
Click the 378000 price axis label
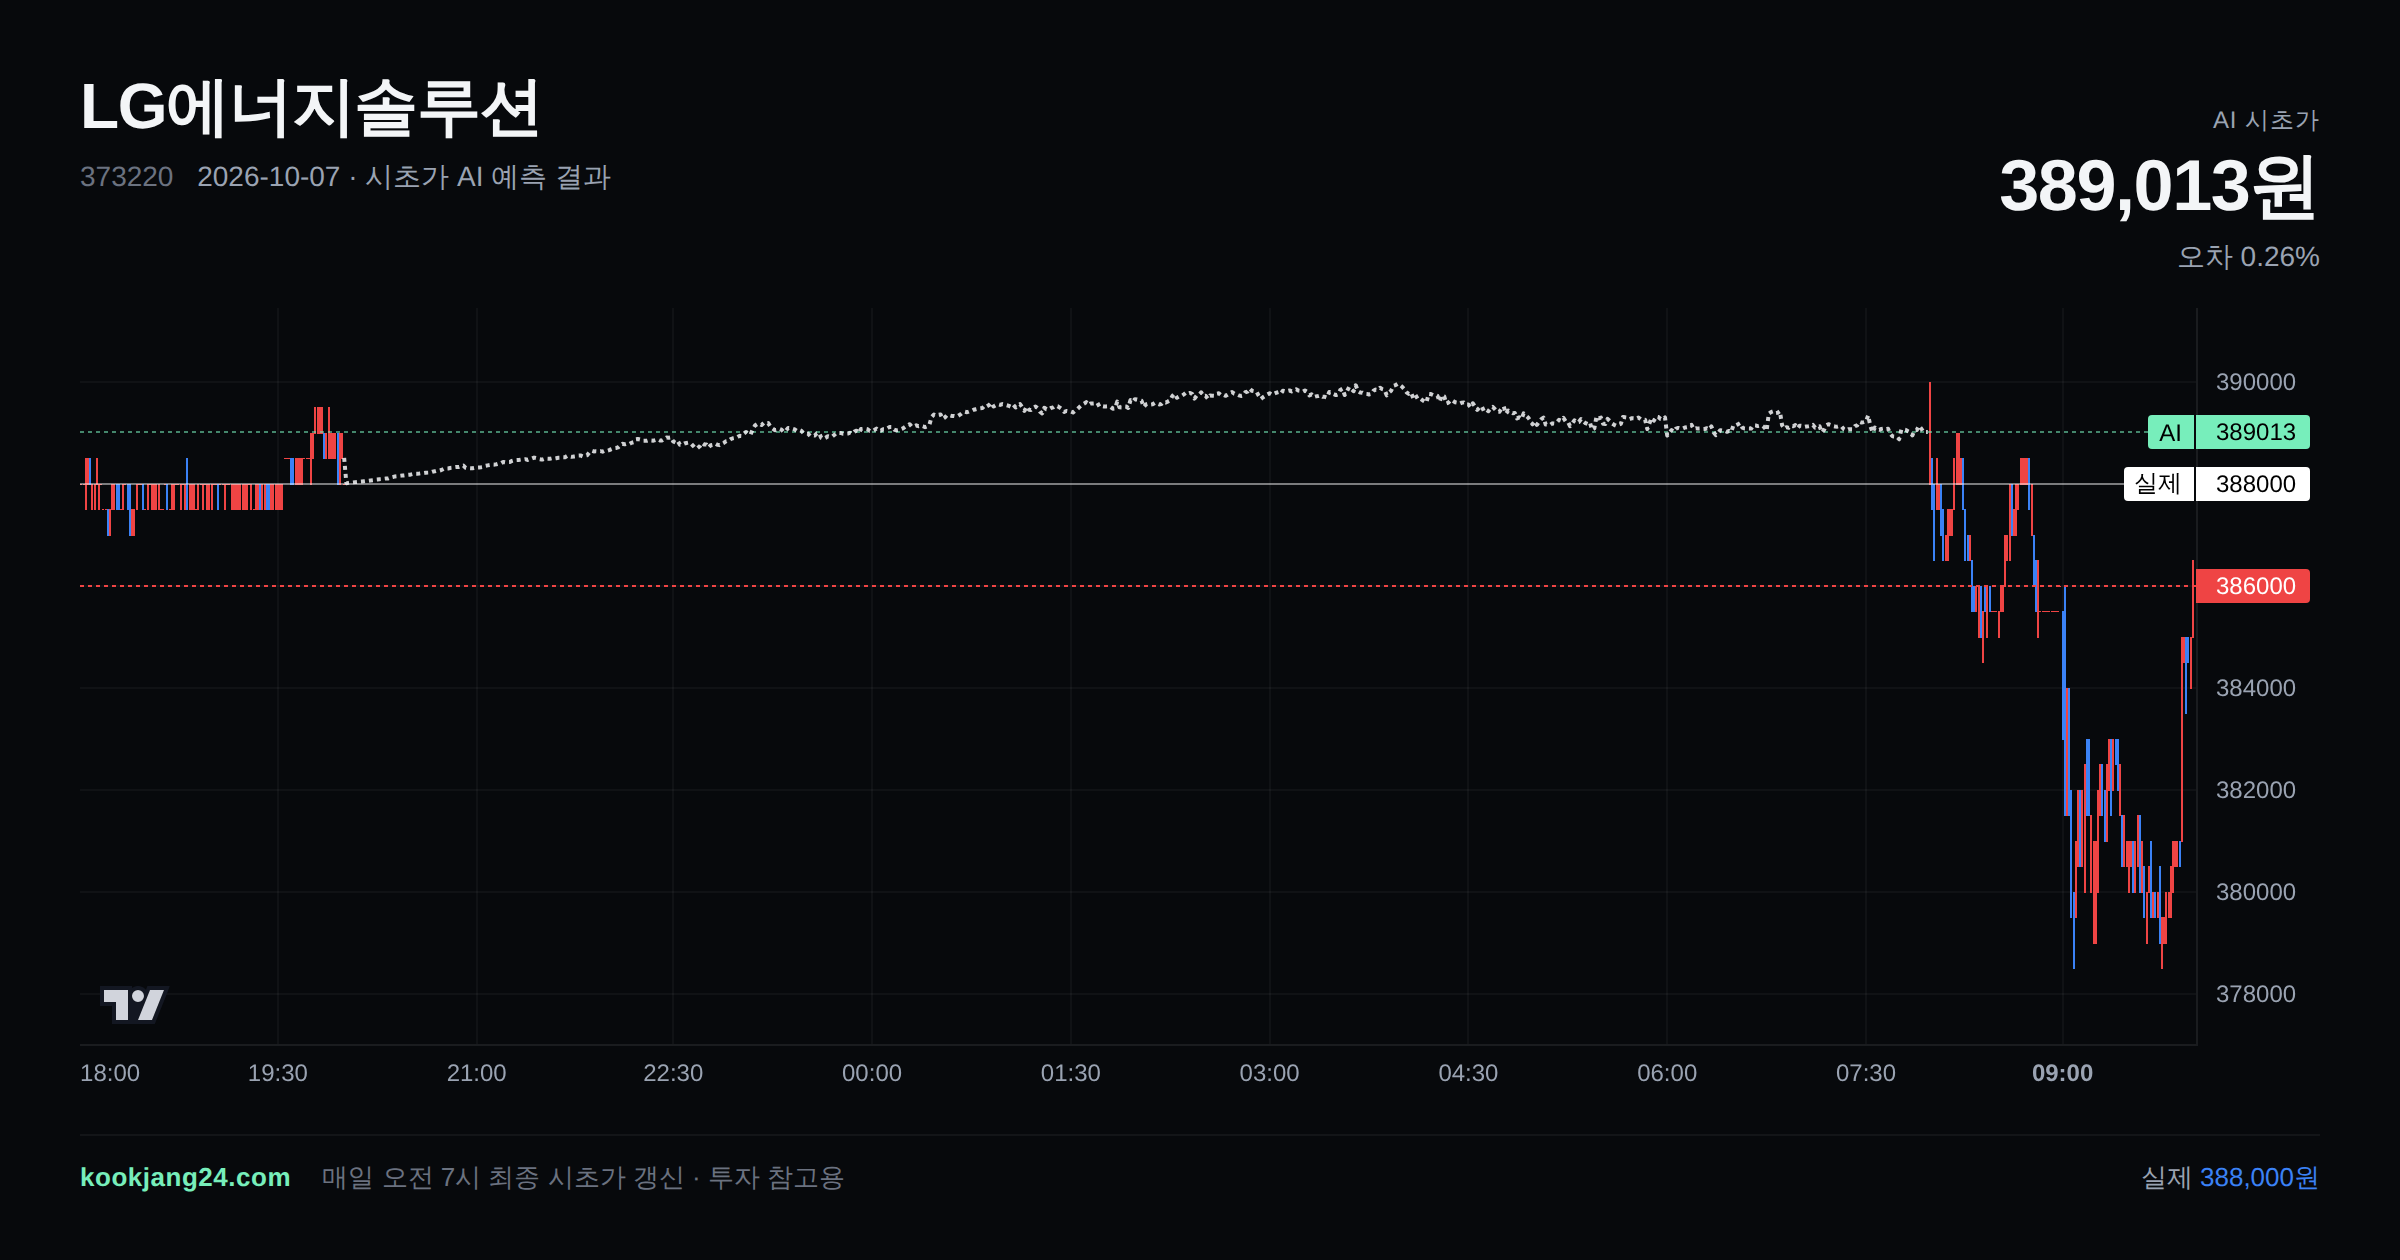point(2256,994)
